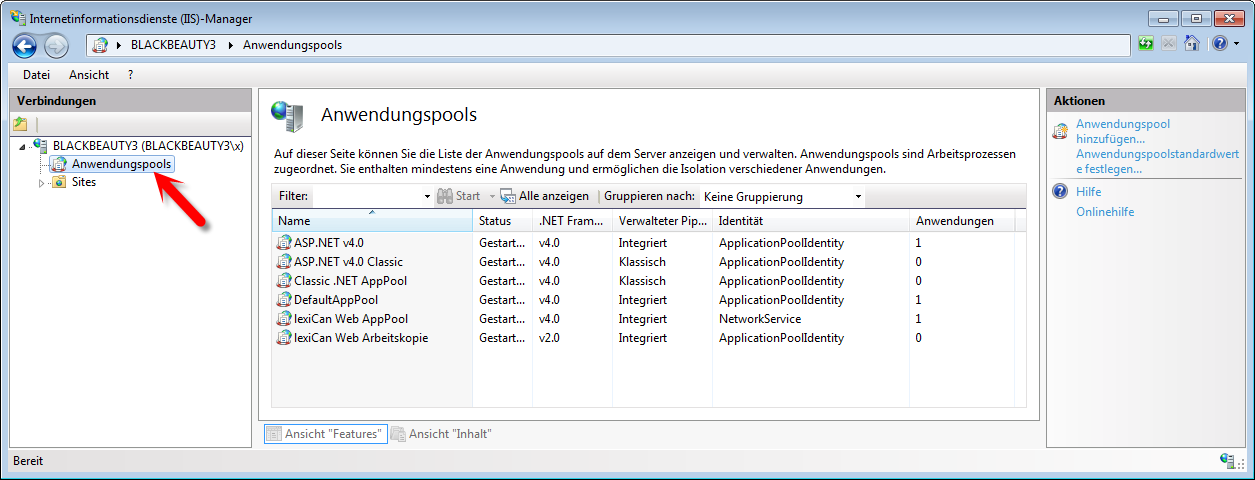Select the ASP.NET v4.0 application pool
Viewport: 1255px width, 480px height.
click(x=328, y=243)
